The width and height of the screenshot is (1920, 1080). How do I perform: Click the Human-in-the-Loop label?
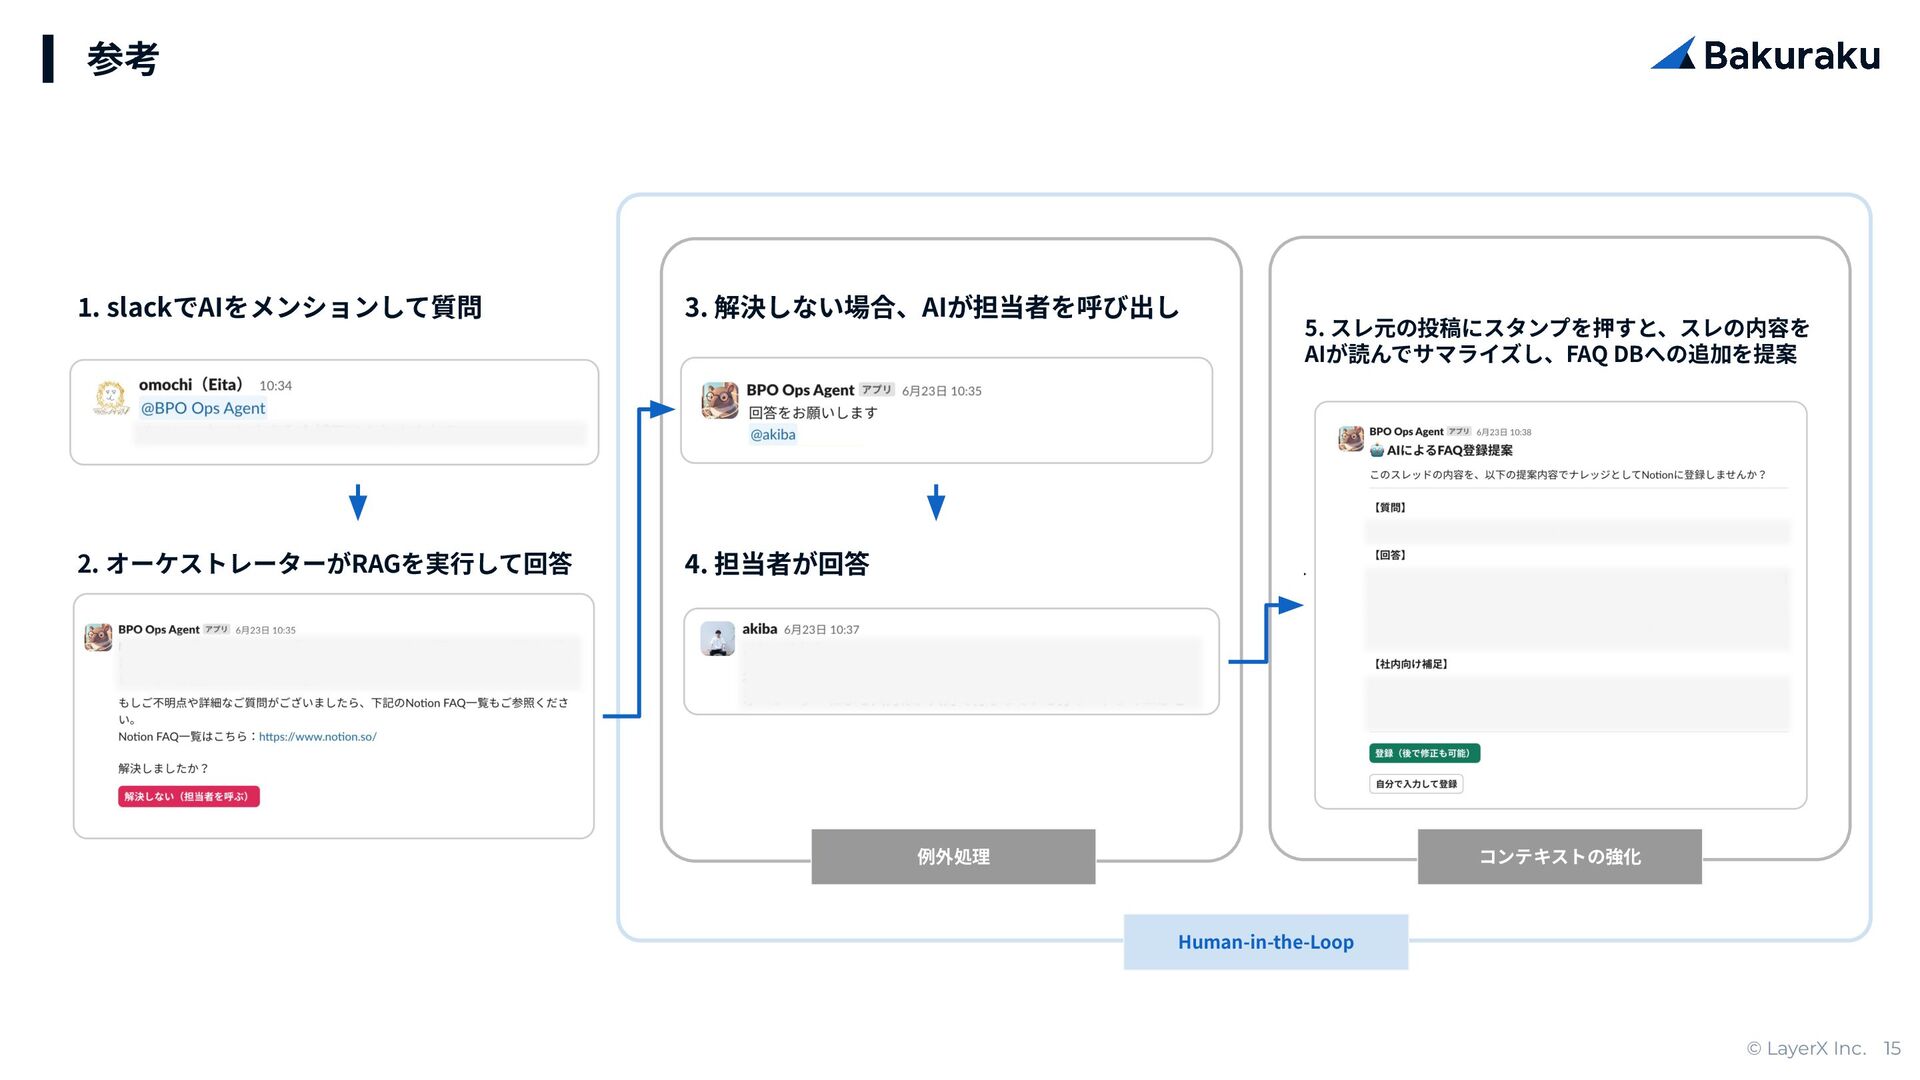(1265, 942)
